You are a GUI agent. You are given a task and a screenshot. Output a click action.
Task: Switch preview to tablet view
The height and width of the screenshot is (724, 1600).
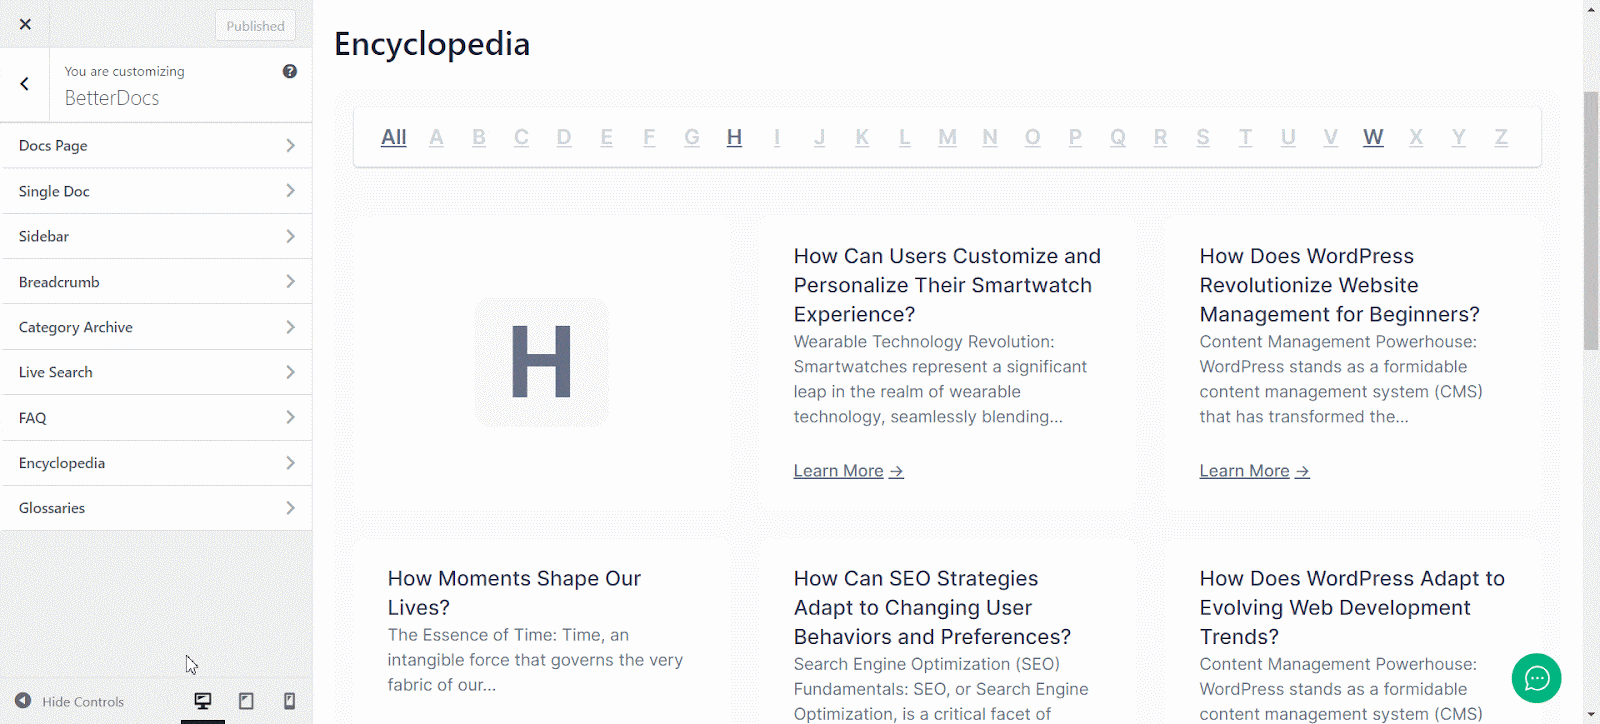(246, 701)
